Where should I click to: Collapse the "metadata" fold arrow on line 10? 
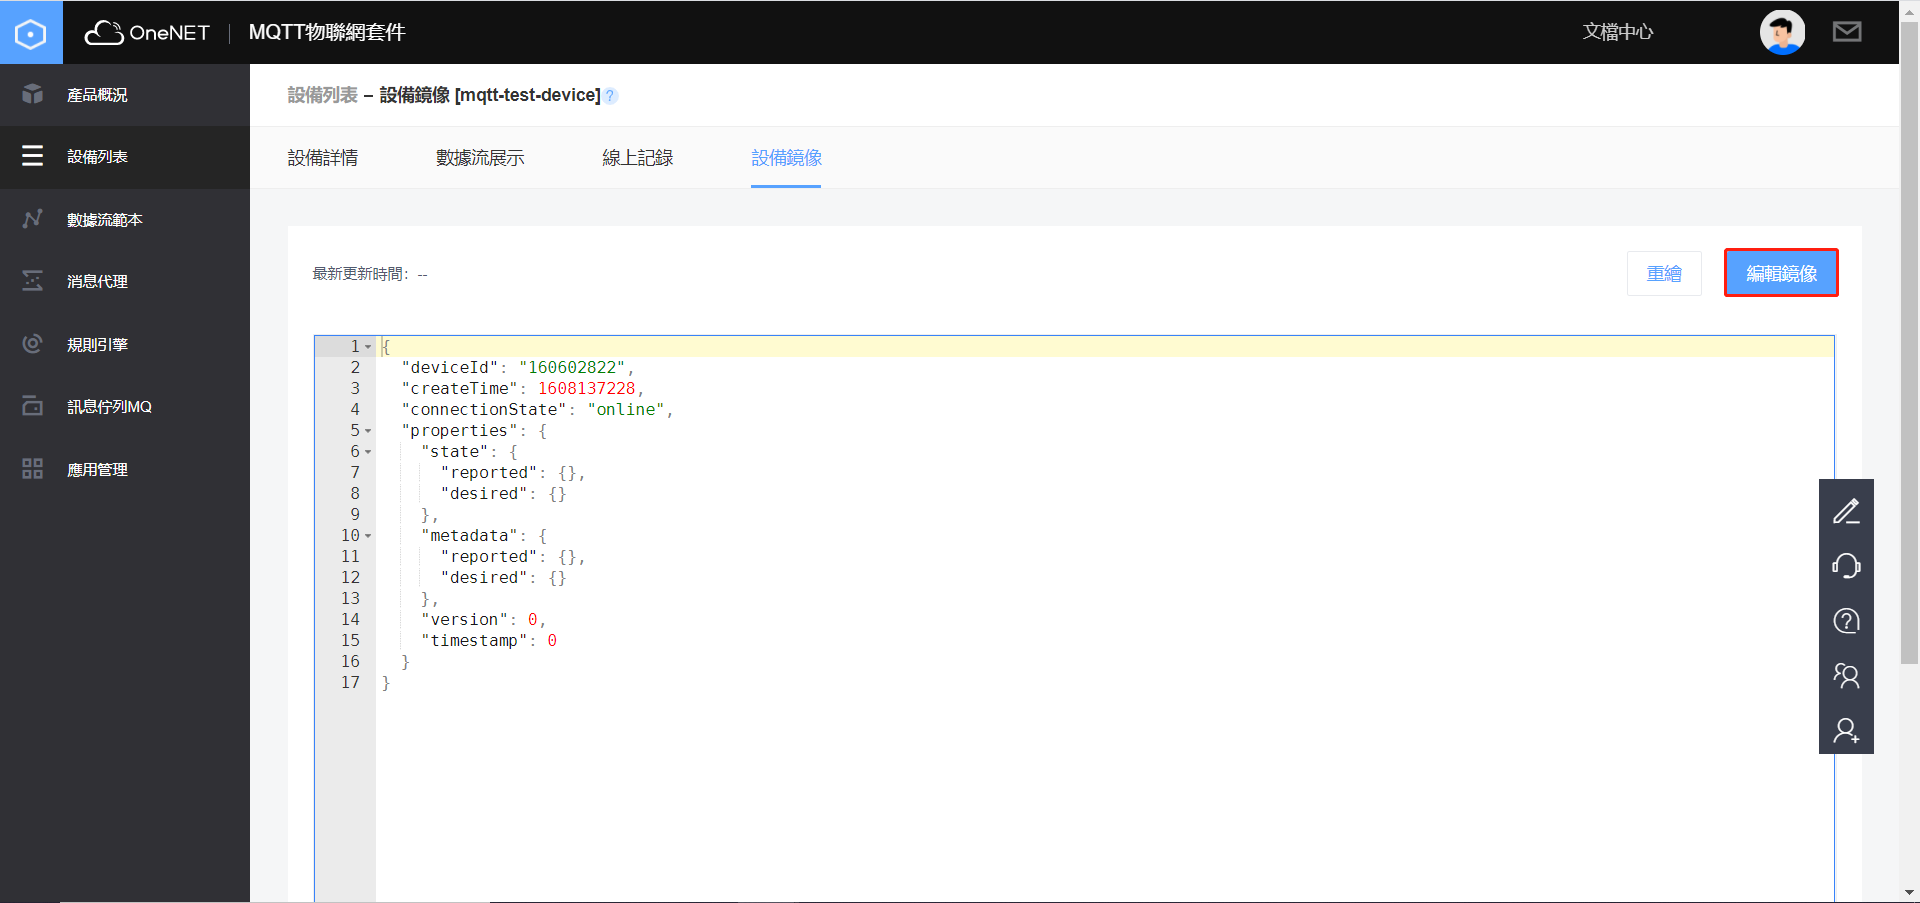pos(368,536)
